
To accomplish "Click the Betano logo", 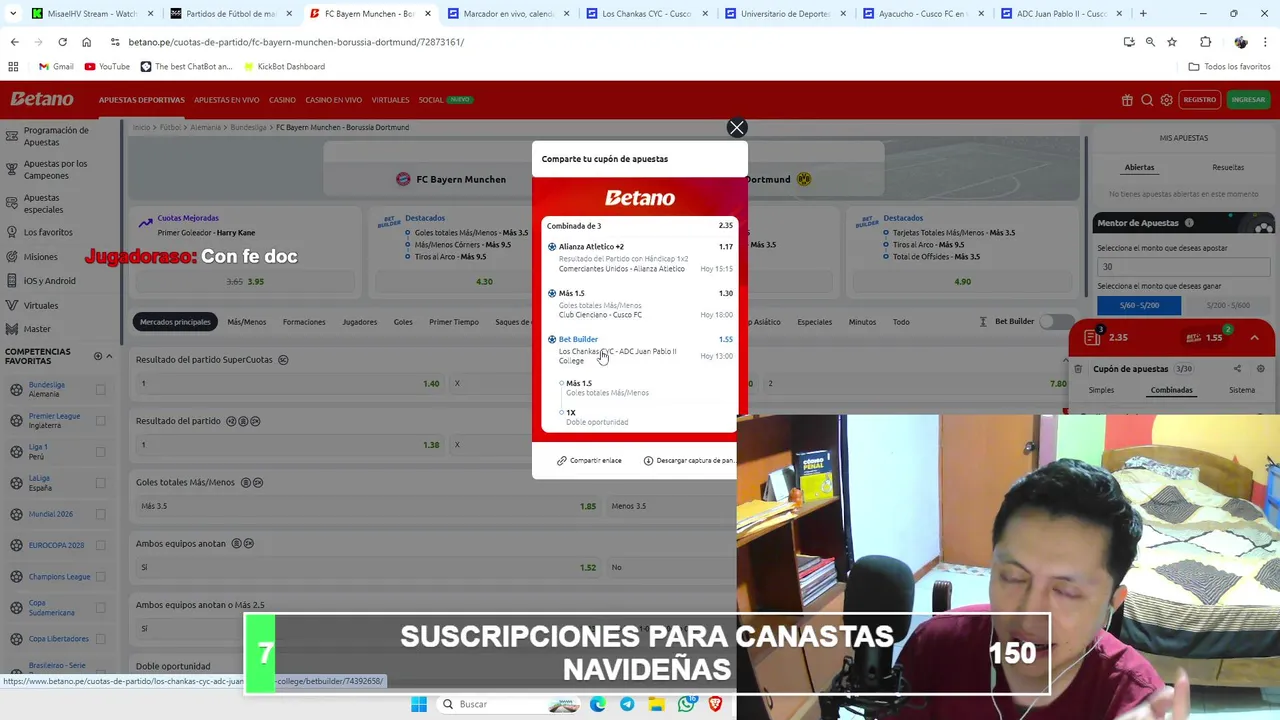I will tap(42, 99).
